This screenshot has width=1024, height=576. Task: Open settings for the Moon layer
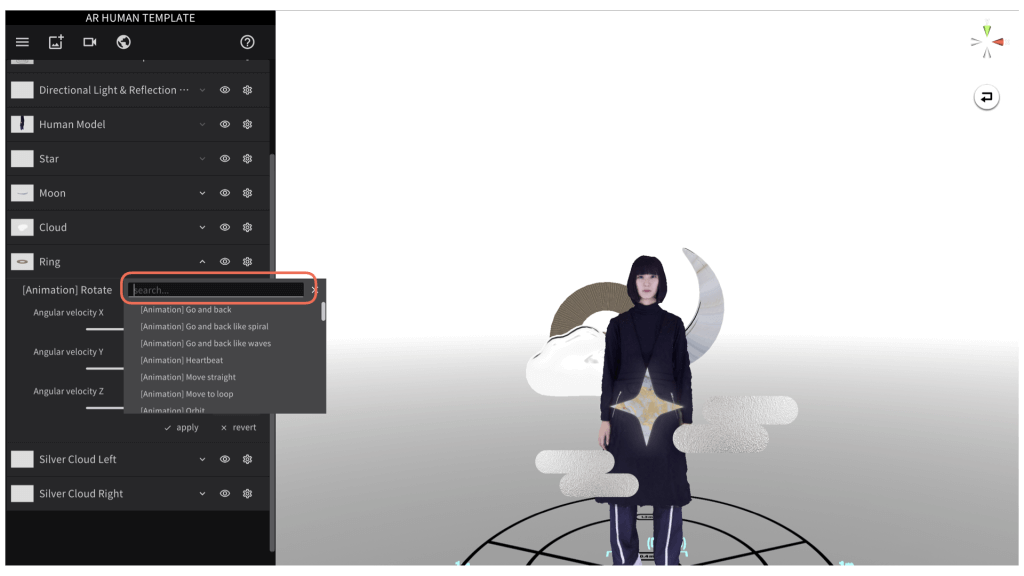(x=247, y=192)
